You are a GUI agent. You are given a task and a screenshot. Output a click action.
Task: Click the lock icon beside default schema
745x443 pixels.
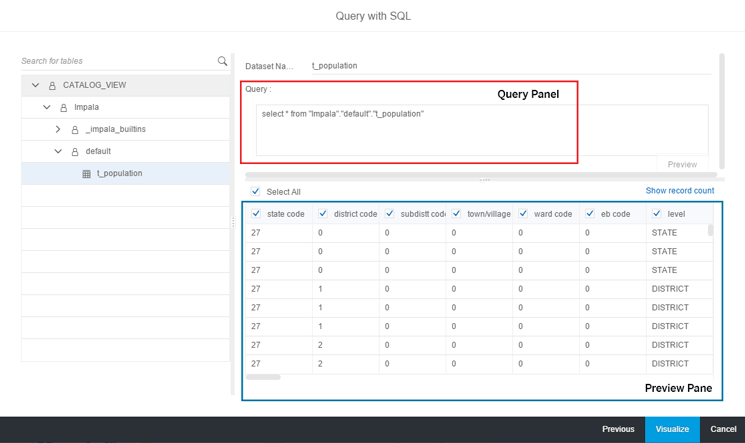point(75,152)
